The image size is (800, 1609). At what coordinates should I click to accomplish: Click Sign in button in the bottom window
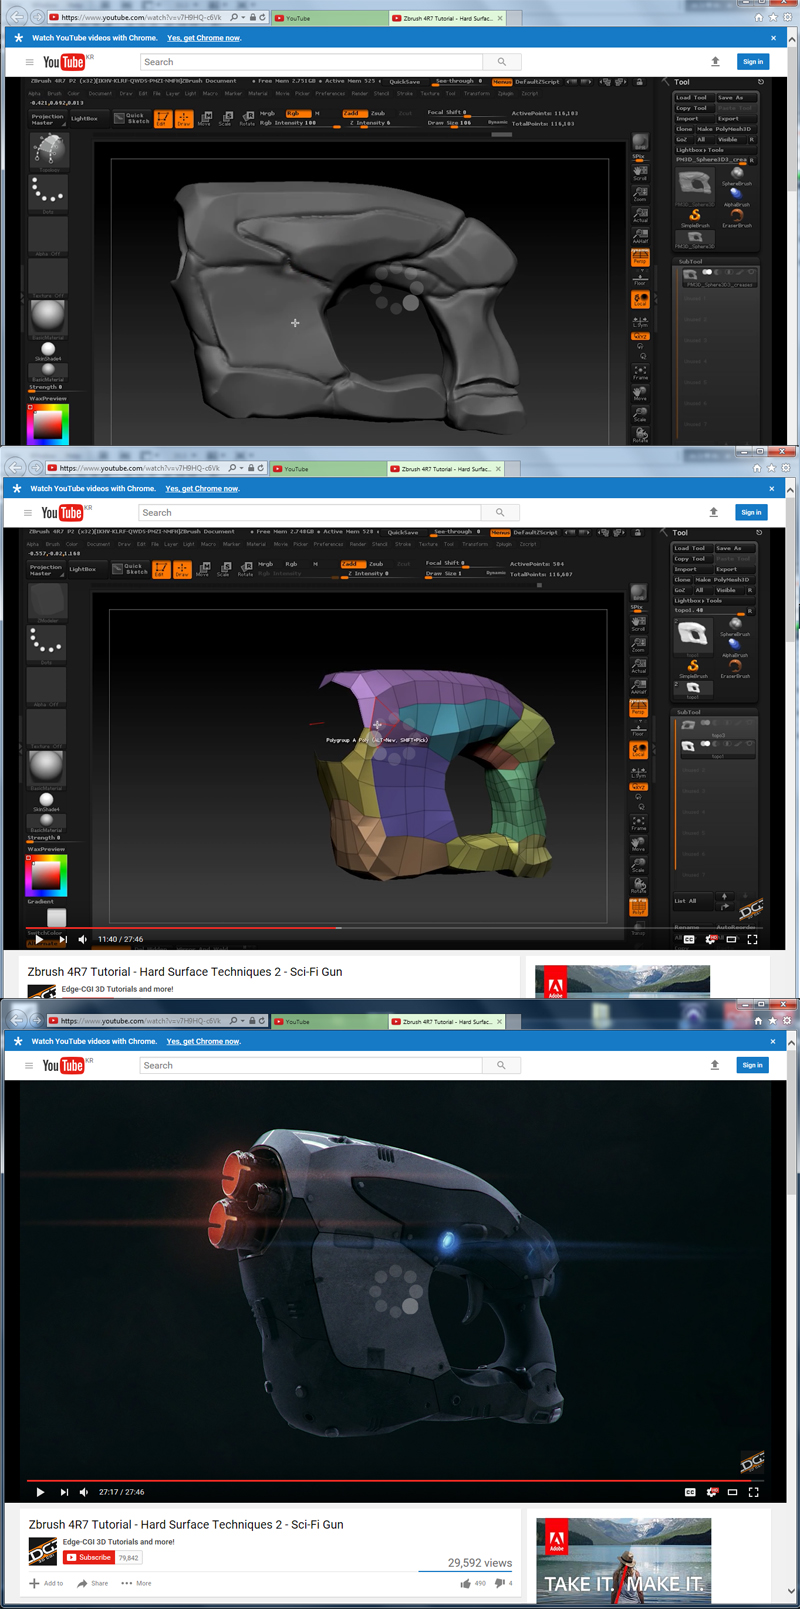[752, 1065]
